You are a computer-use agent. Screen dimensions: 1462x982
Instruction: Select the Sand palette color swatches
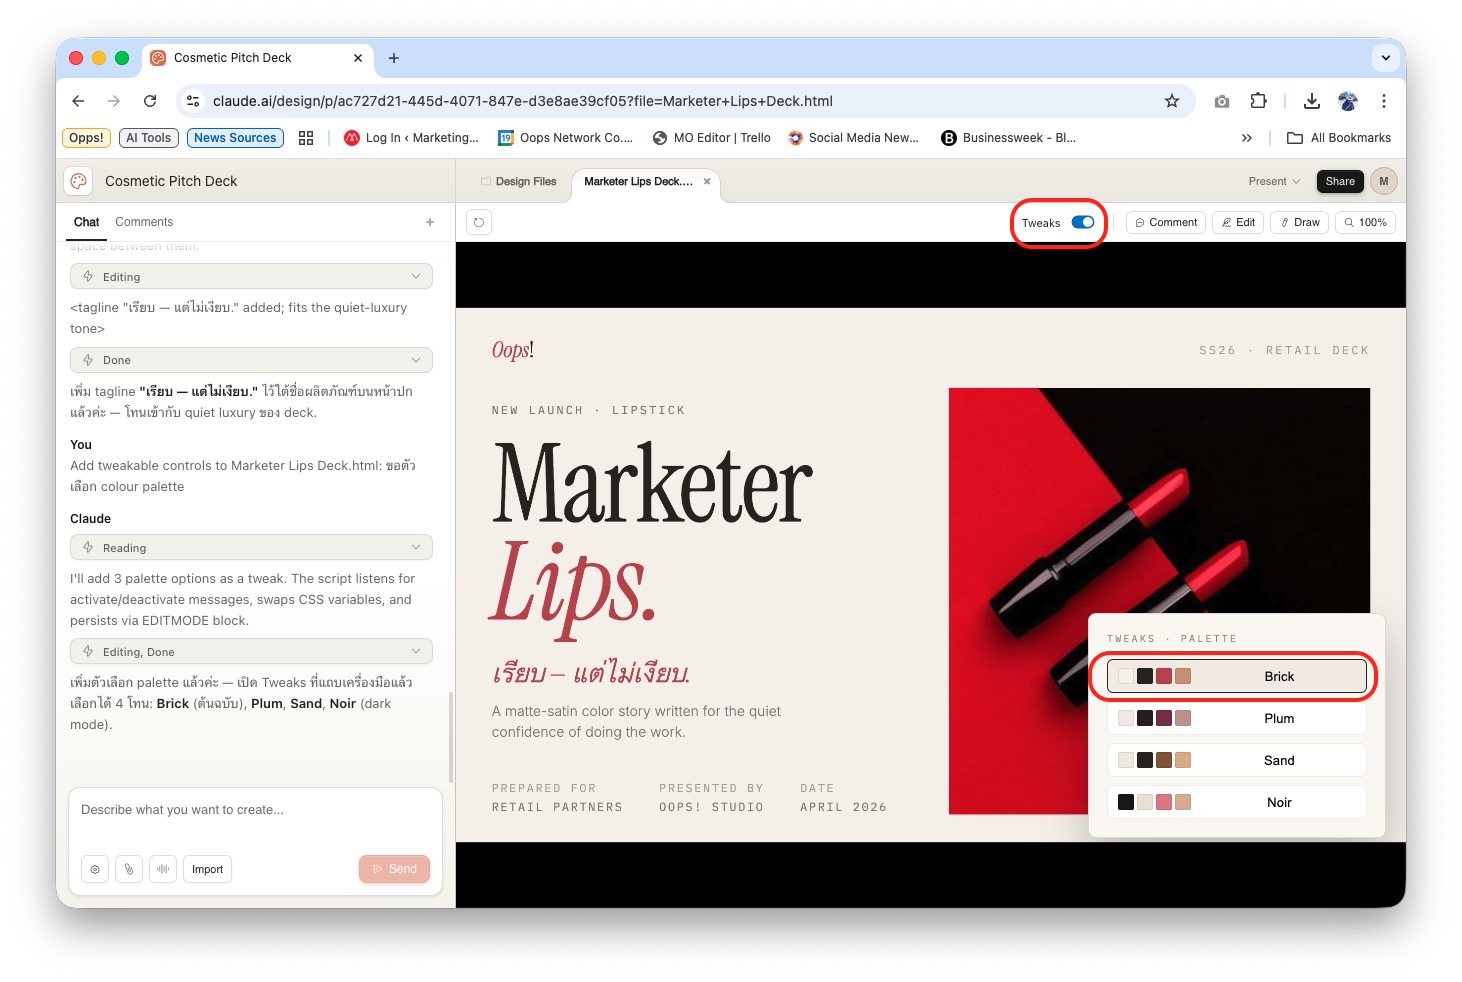click(1154, 760)
